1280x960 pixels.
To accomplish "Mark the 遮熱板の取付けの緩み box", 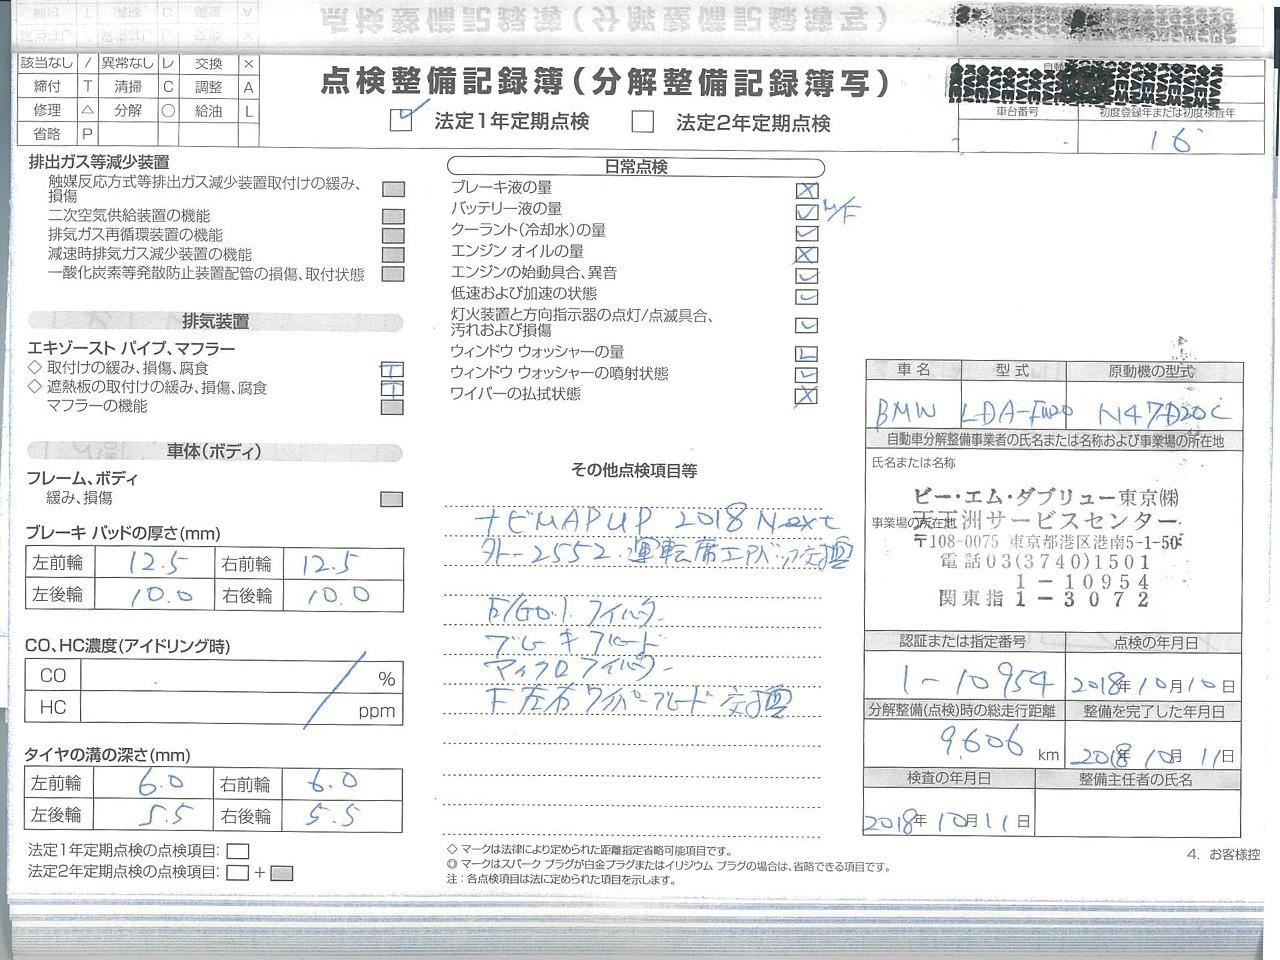I will point(393,388).
